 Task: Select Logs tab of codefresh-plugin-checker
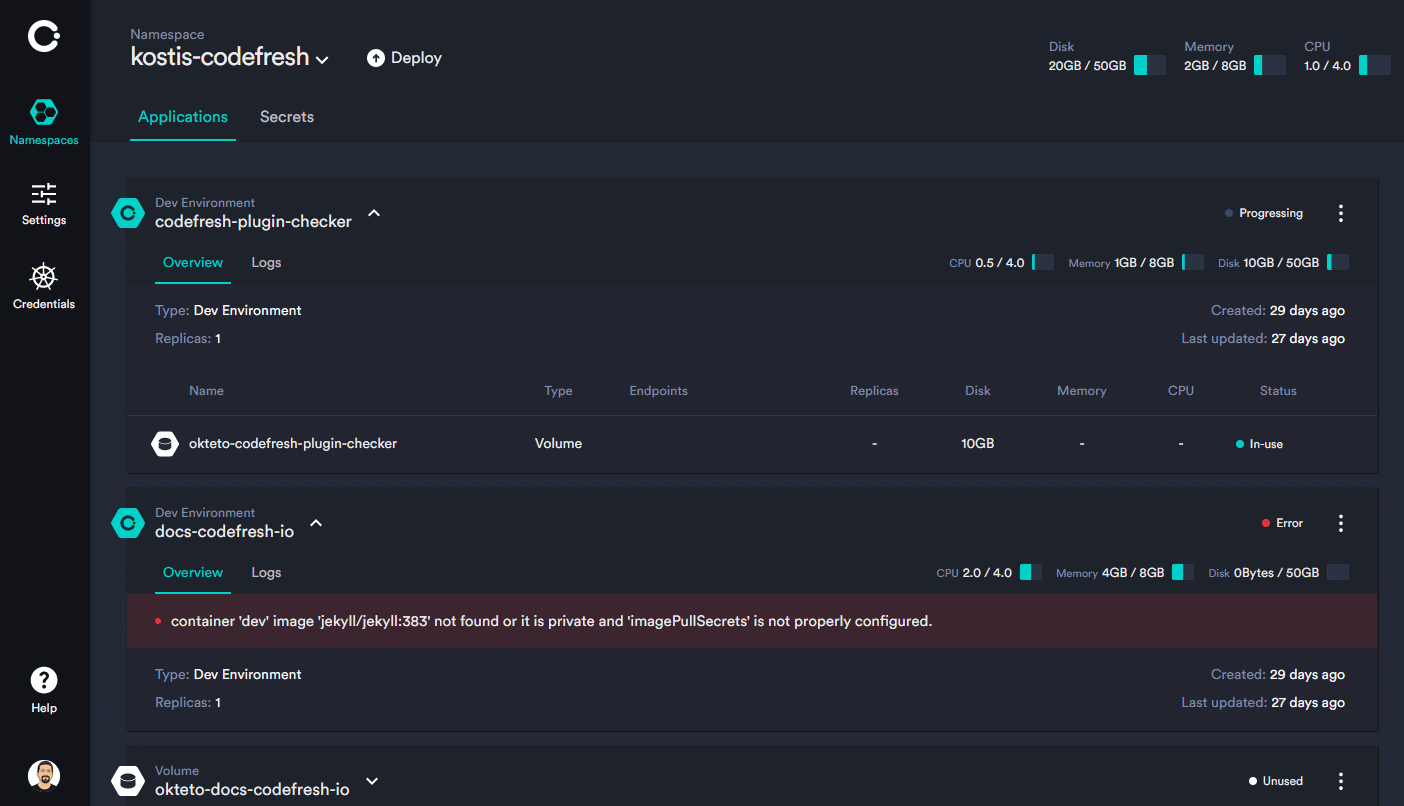click(x=266, y=263)
